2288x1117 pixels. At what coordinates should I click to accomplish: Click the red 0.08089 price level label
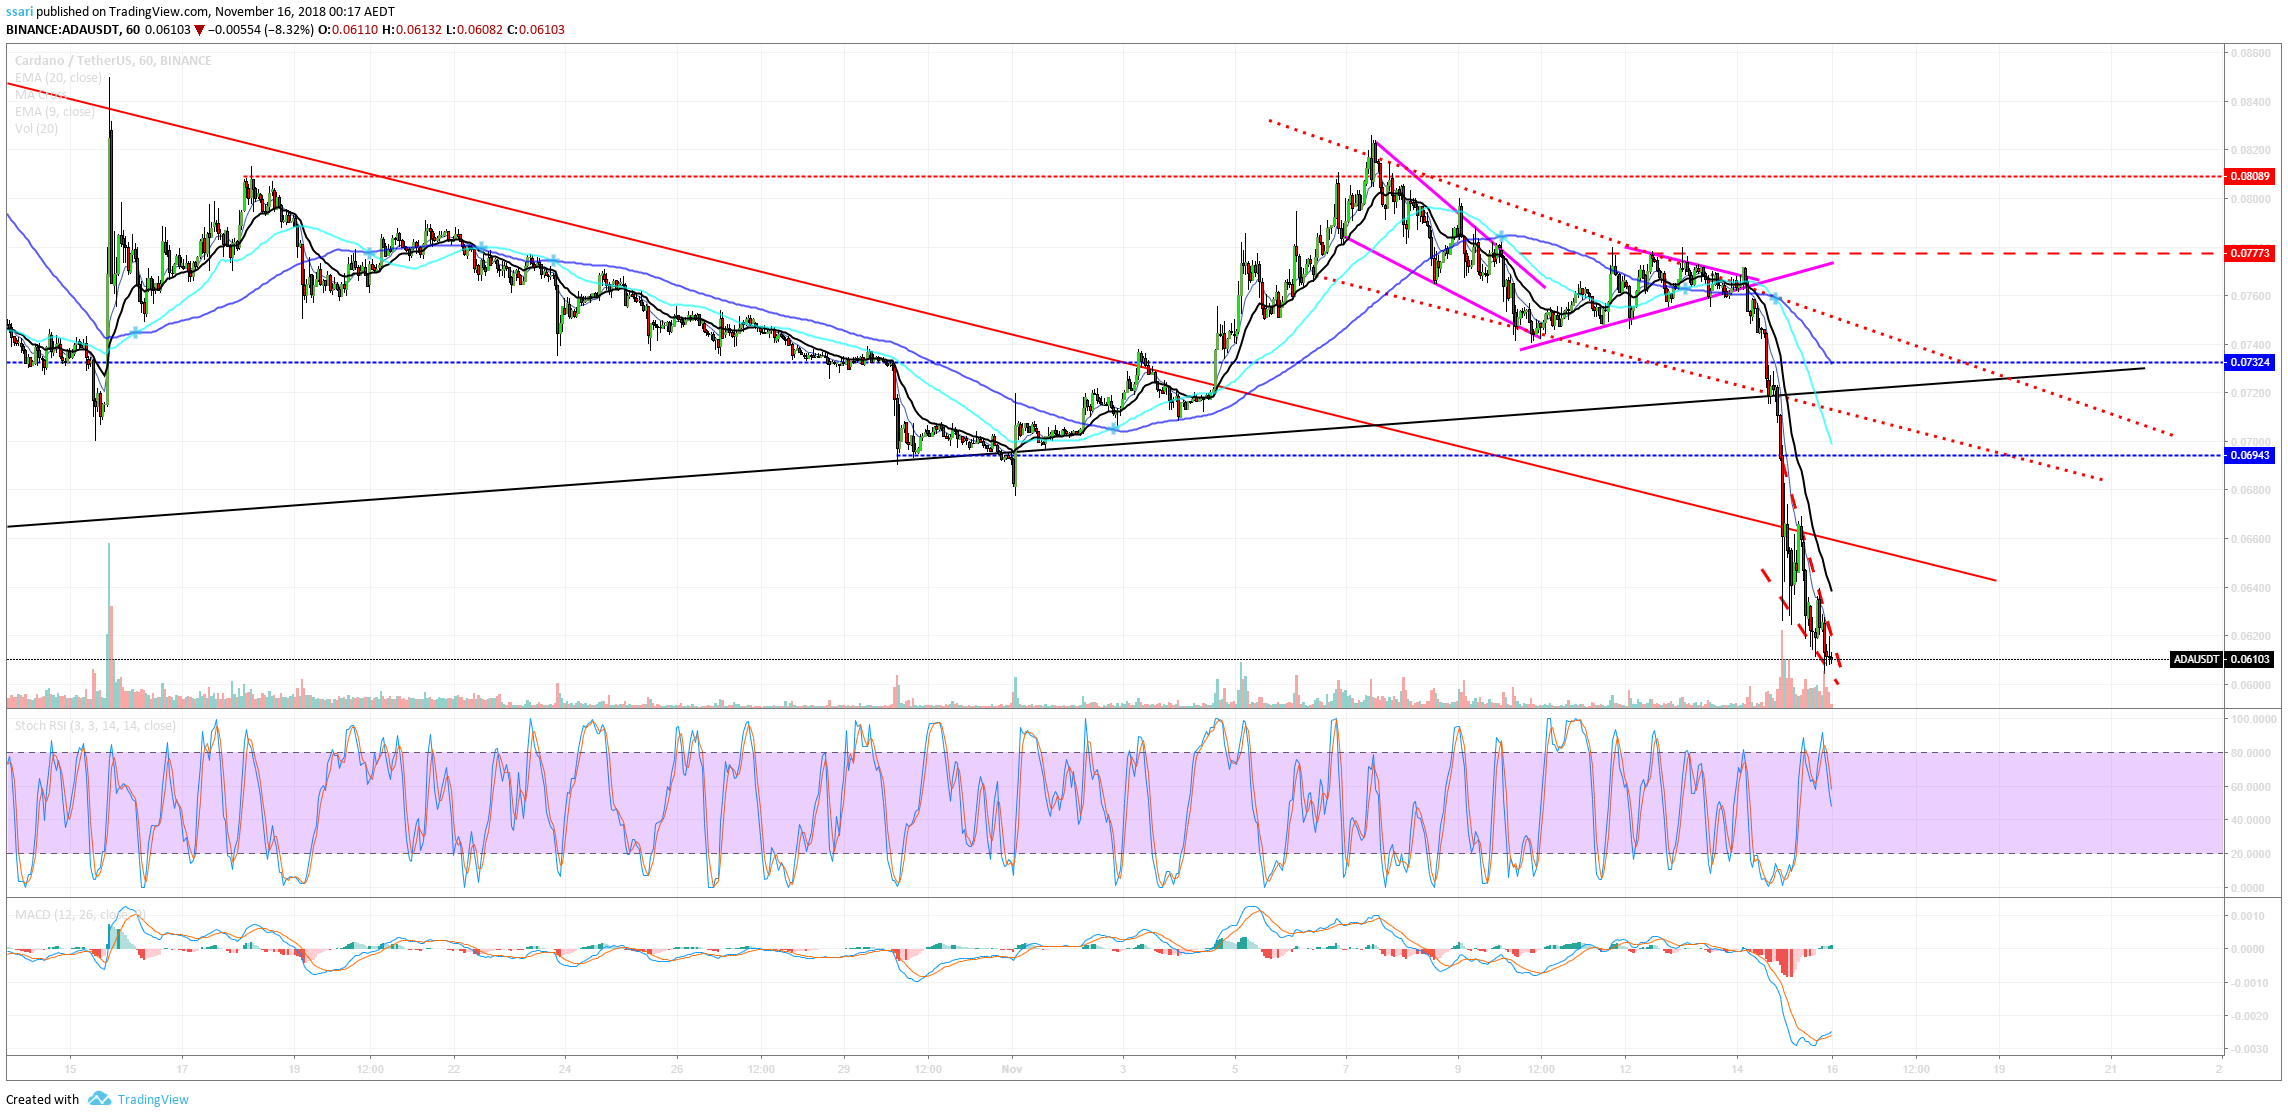click(2248, 177)
